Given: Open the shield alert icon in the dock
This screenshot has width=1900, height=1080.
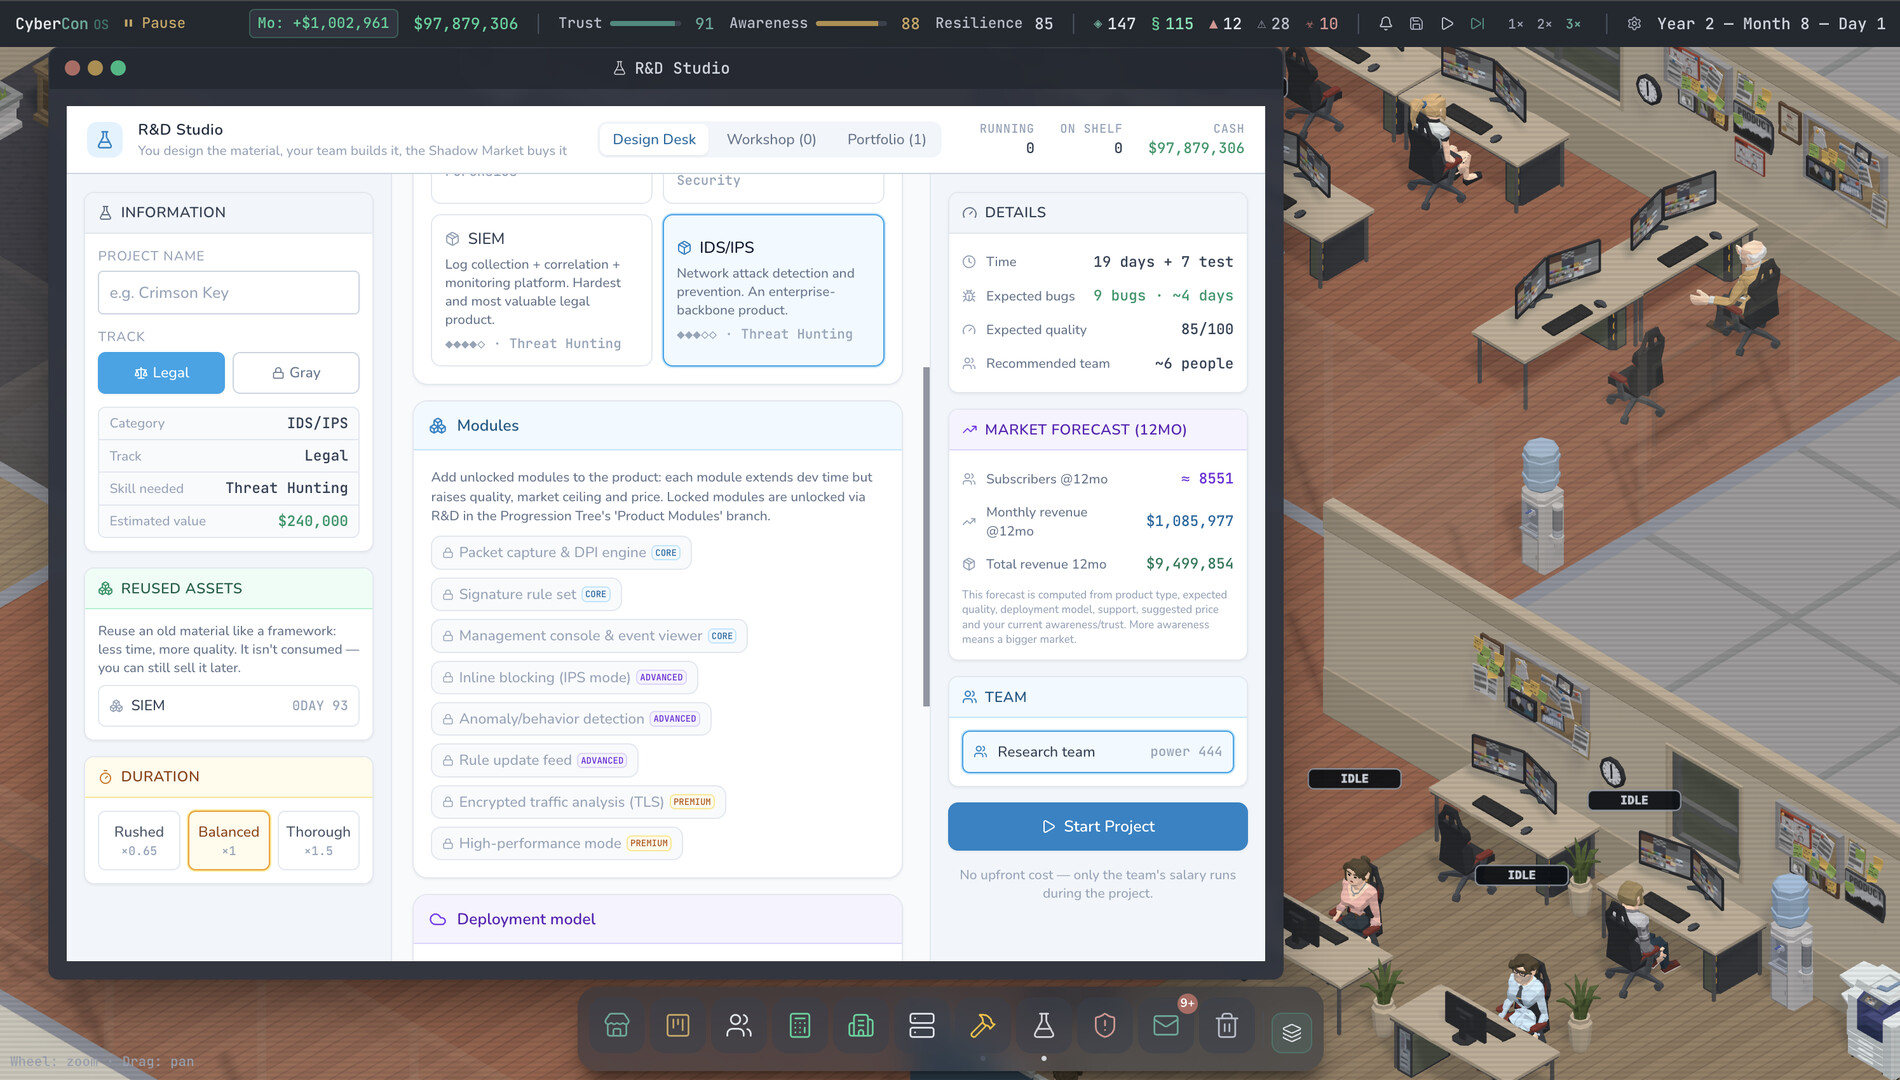Looking at the screenshot, I should (x=1105, y=1026).
